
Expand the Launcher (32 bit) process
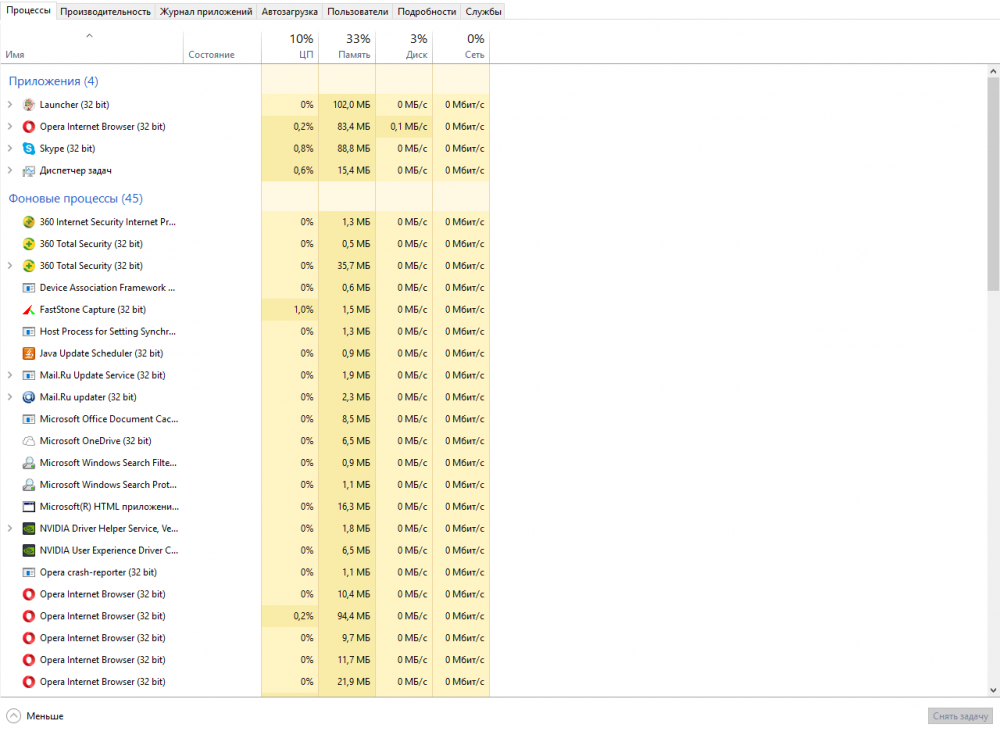[10, 105]
